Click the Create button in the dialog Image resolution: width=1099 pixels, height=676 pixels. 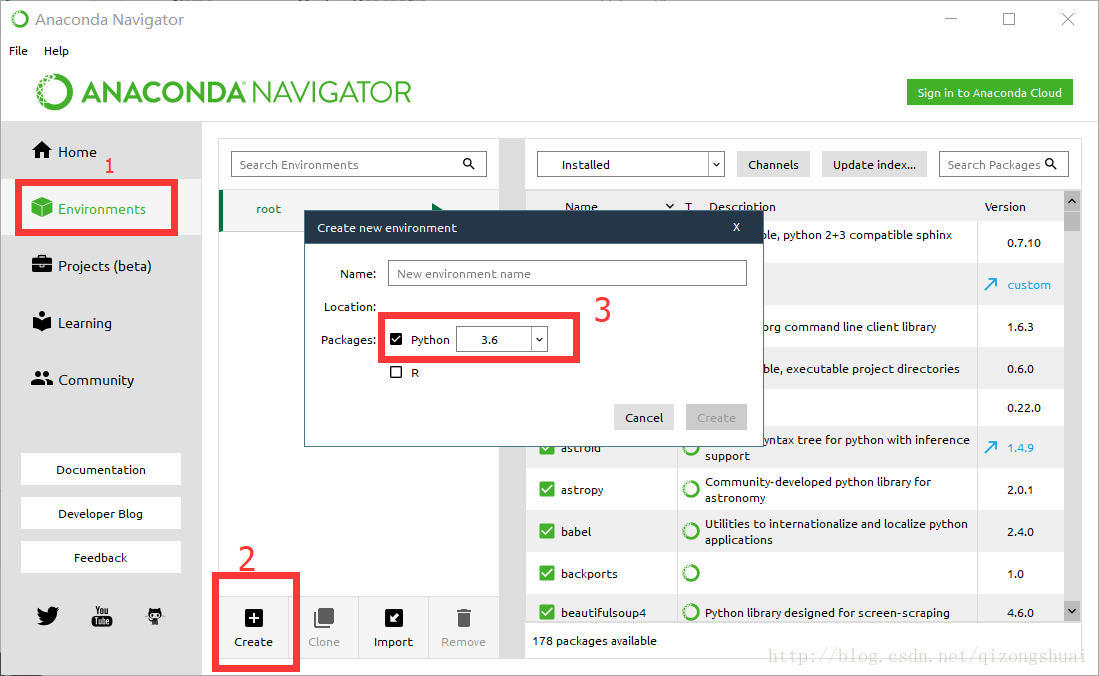[x=716, y=417]
